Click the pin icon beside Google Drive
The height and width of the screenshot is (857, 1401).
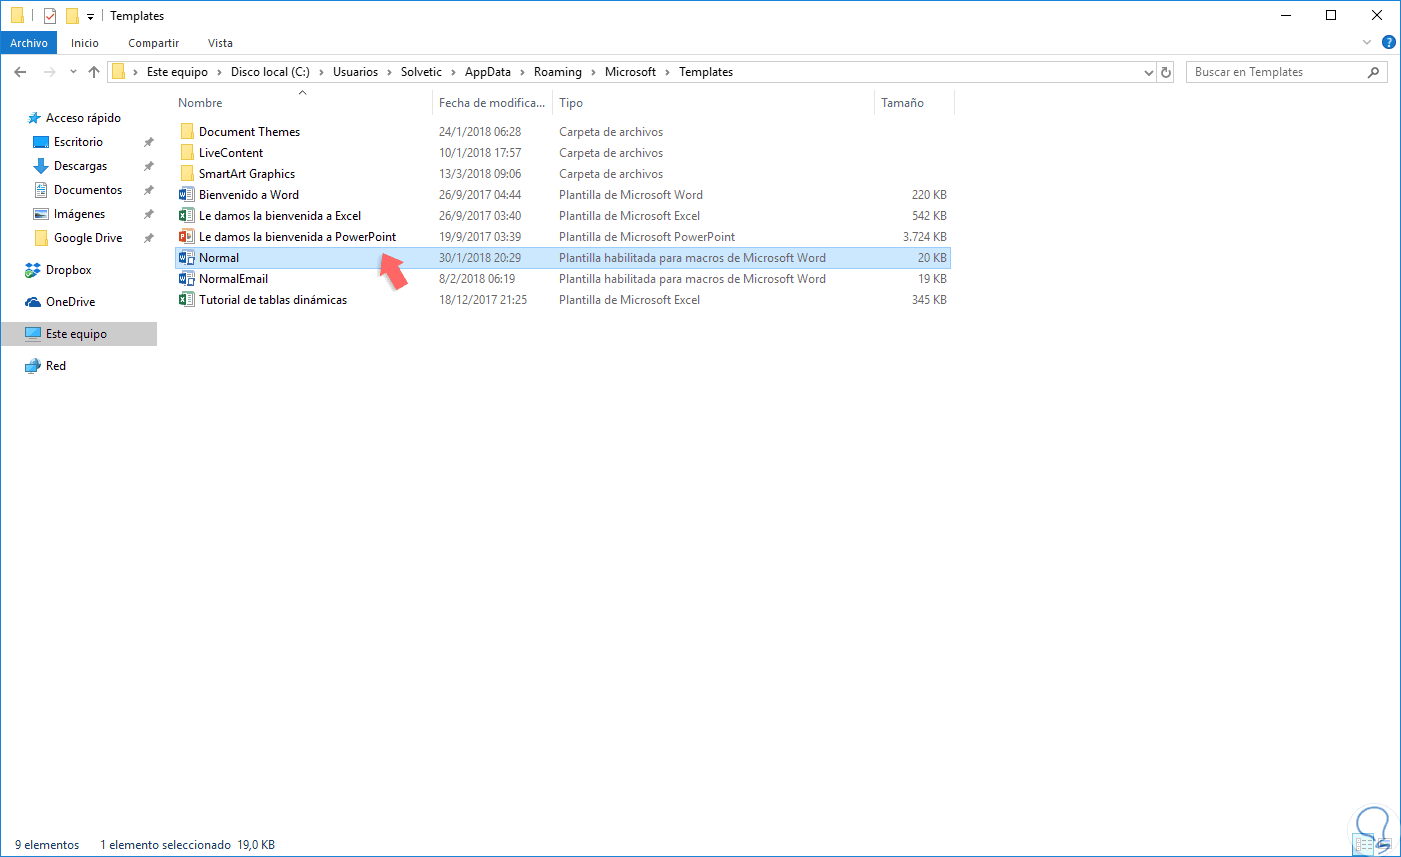click(149, 238)
